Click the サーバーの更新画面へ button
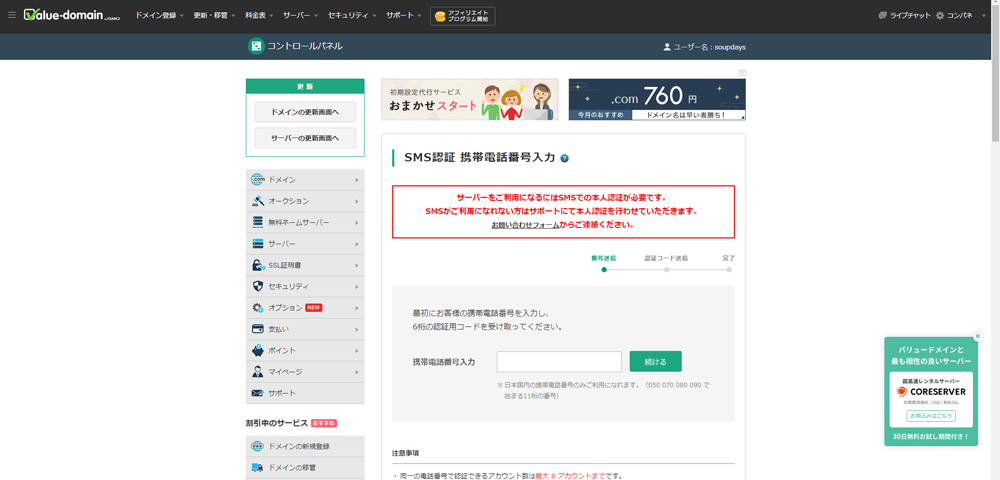 (305, 138)
